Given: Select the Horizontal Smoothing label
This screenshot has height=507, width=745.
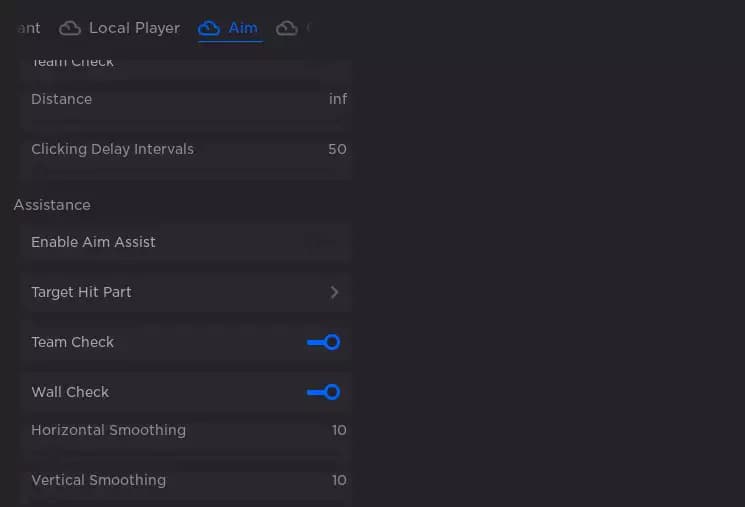Looking at the screenshot, I should (x=108, y=430).
